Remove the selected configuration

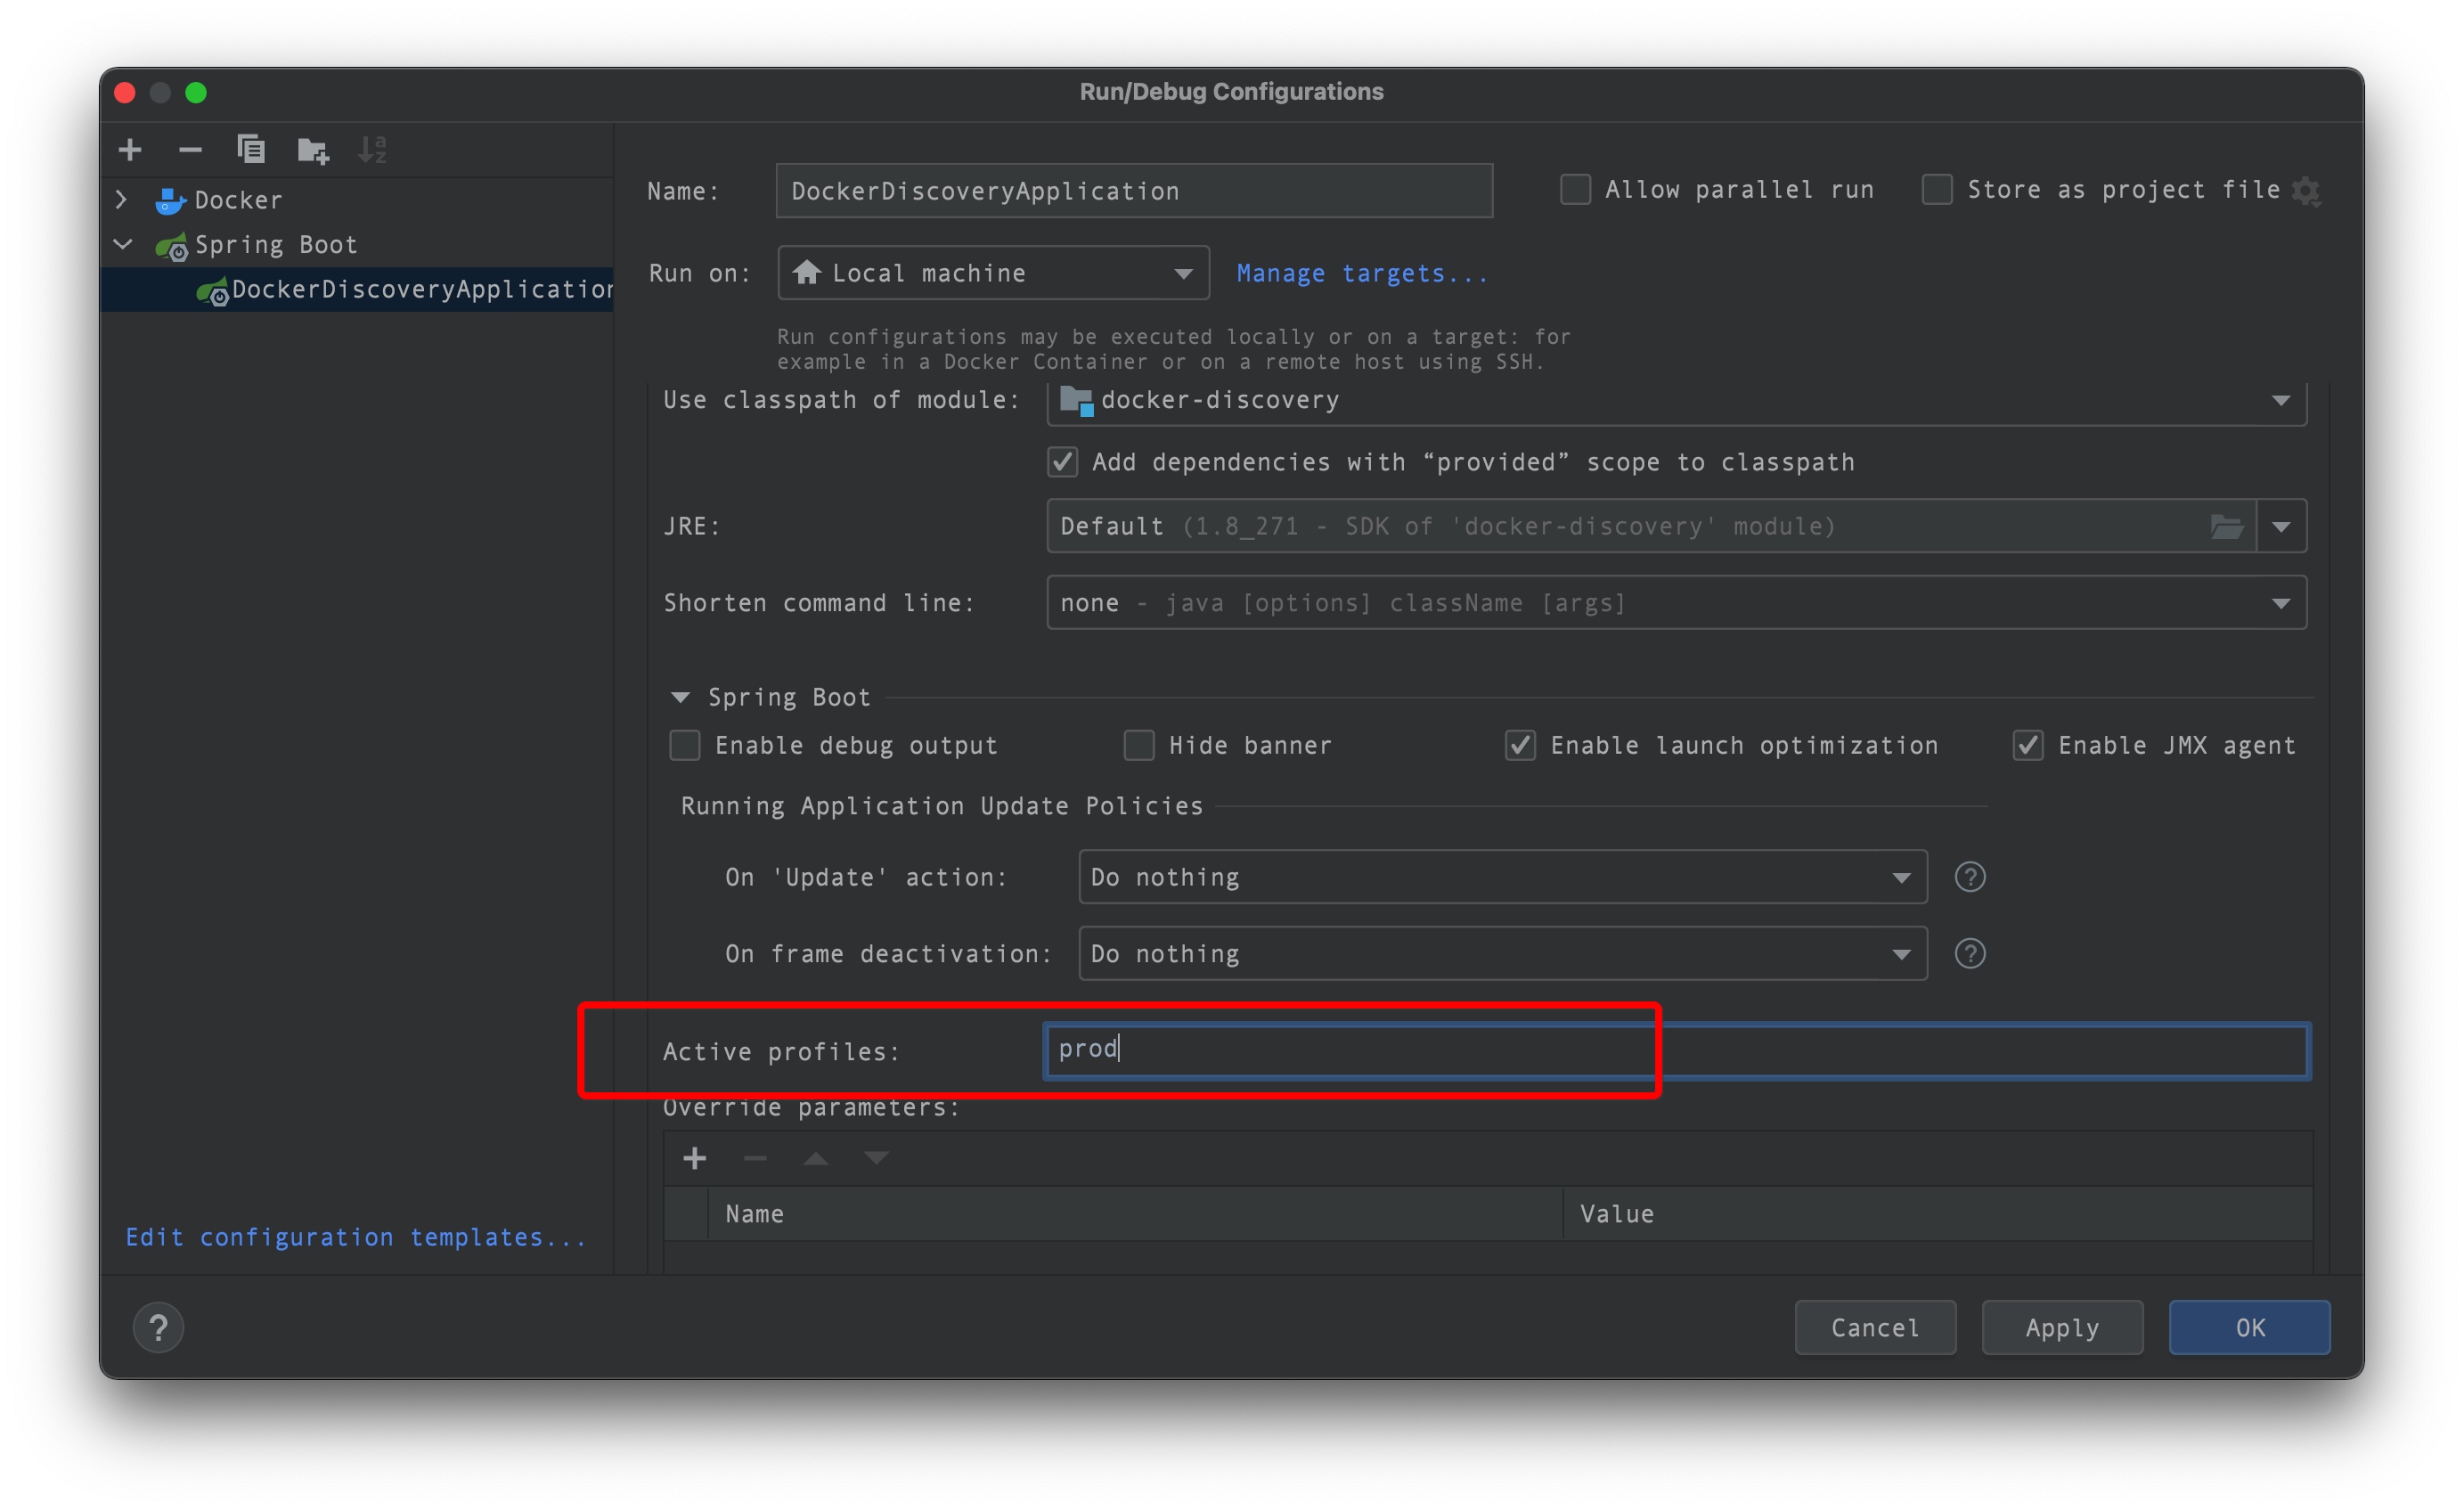[190, 150]
